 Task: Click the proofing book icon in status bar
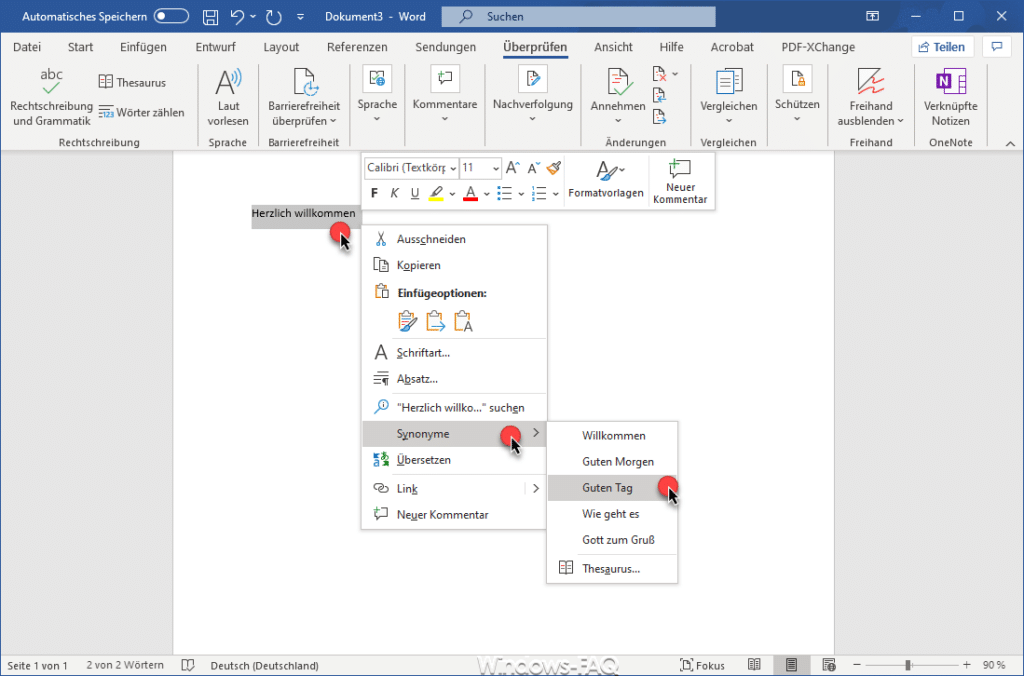click(x=188, y=665)
